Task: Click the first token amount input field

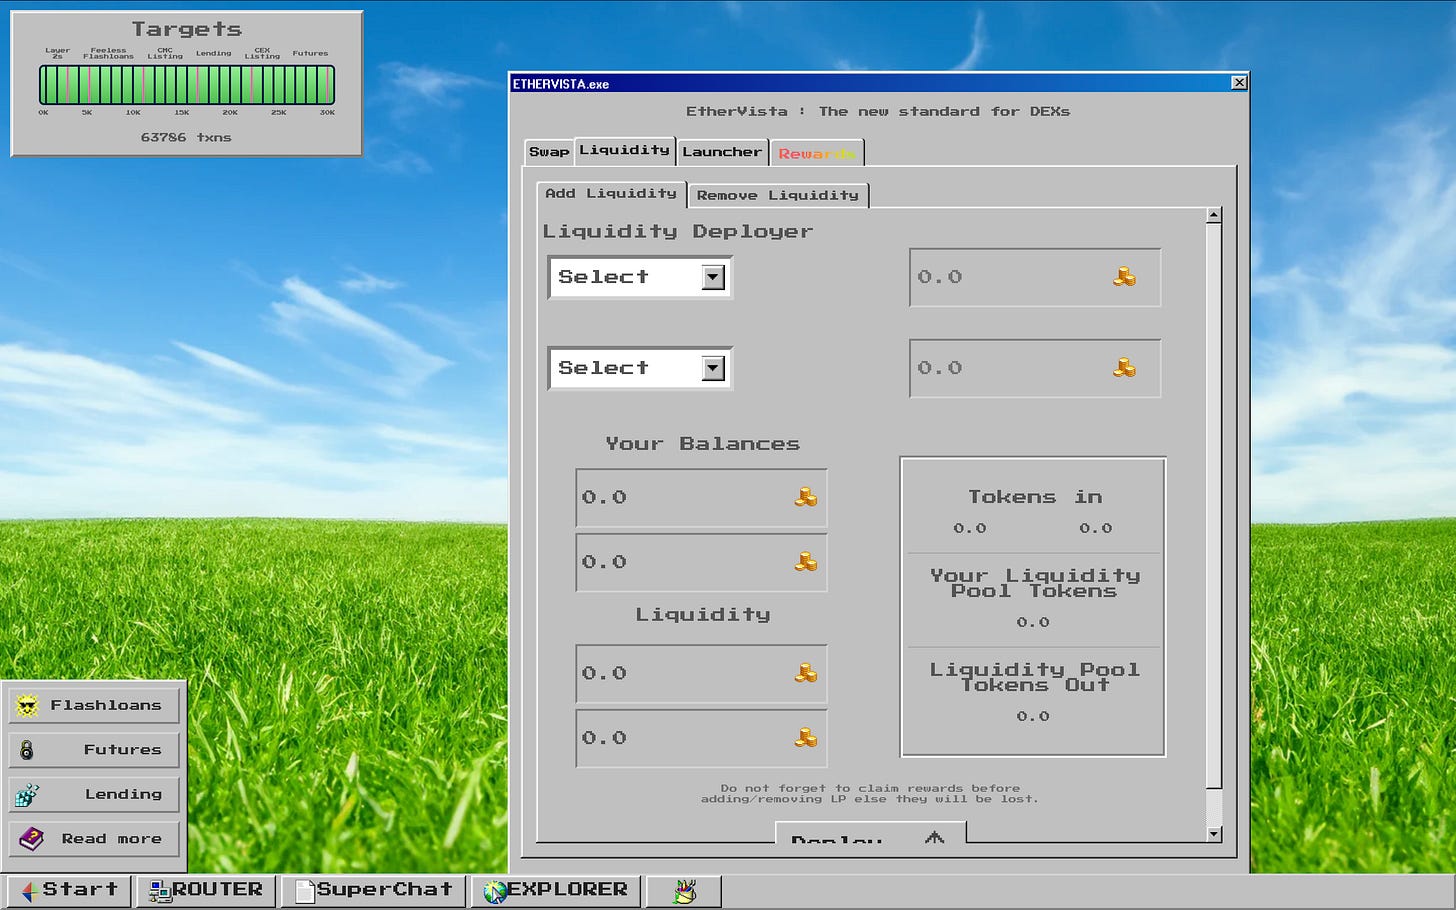Action: click(x=1035, y=277)
